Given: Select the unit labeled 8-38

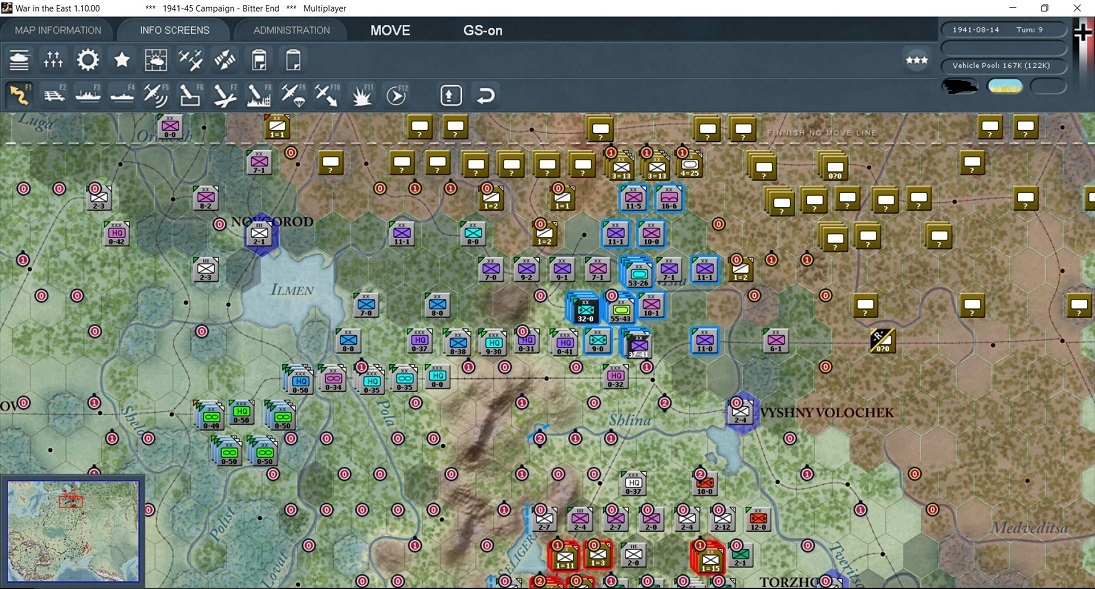Looking at the screenshot, I should [x=457, y=342].
